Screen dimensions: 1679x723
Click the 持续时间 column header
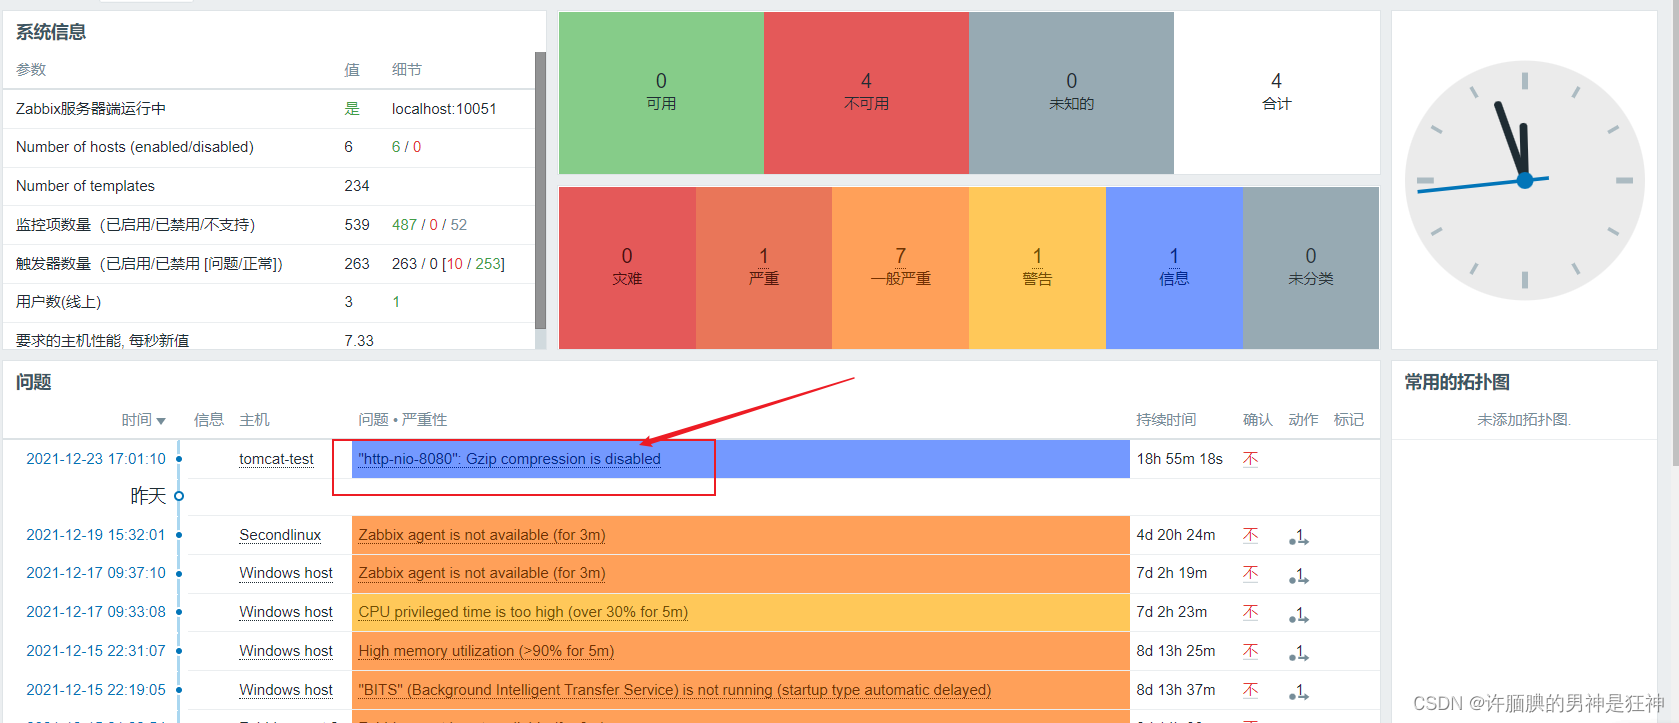tap(1166, 420)
